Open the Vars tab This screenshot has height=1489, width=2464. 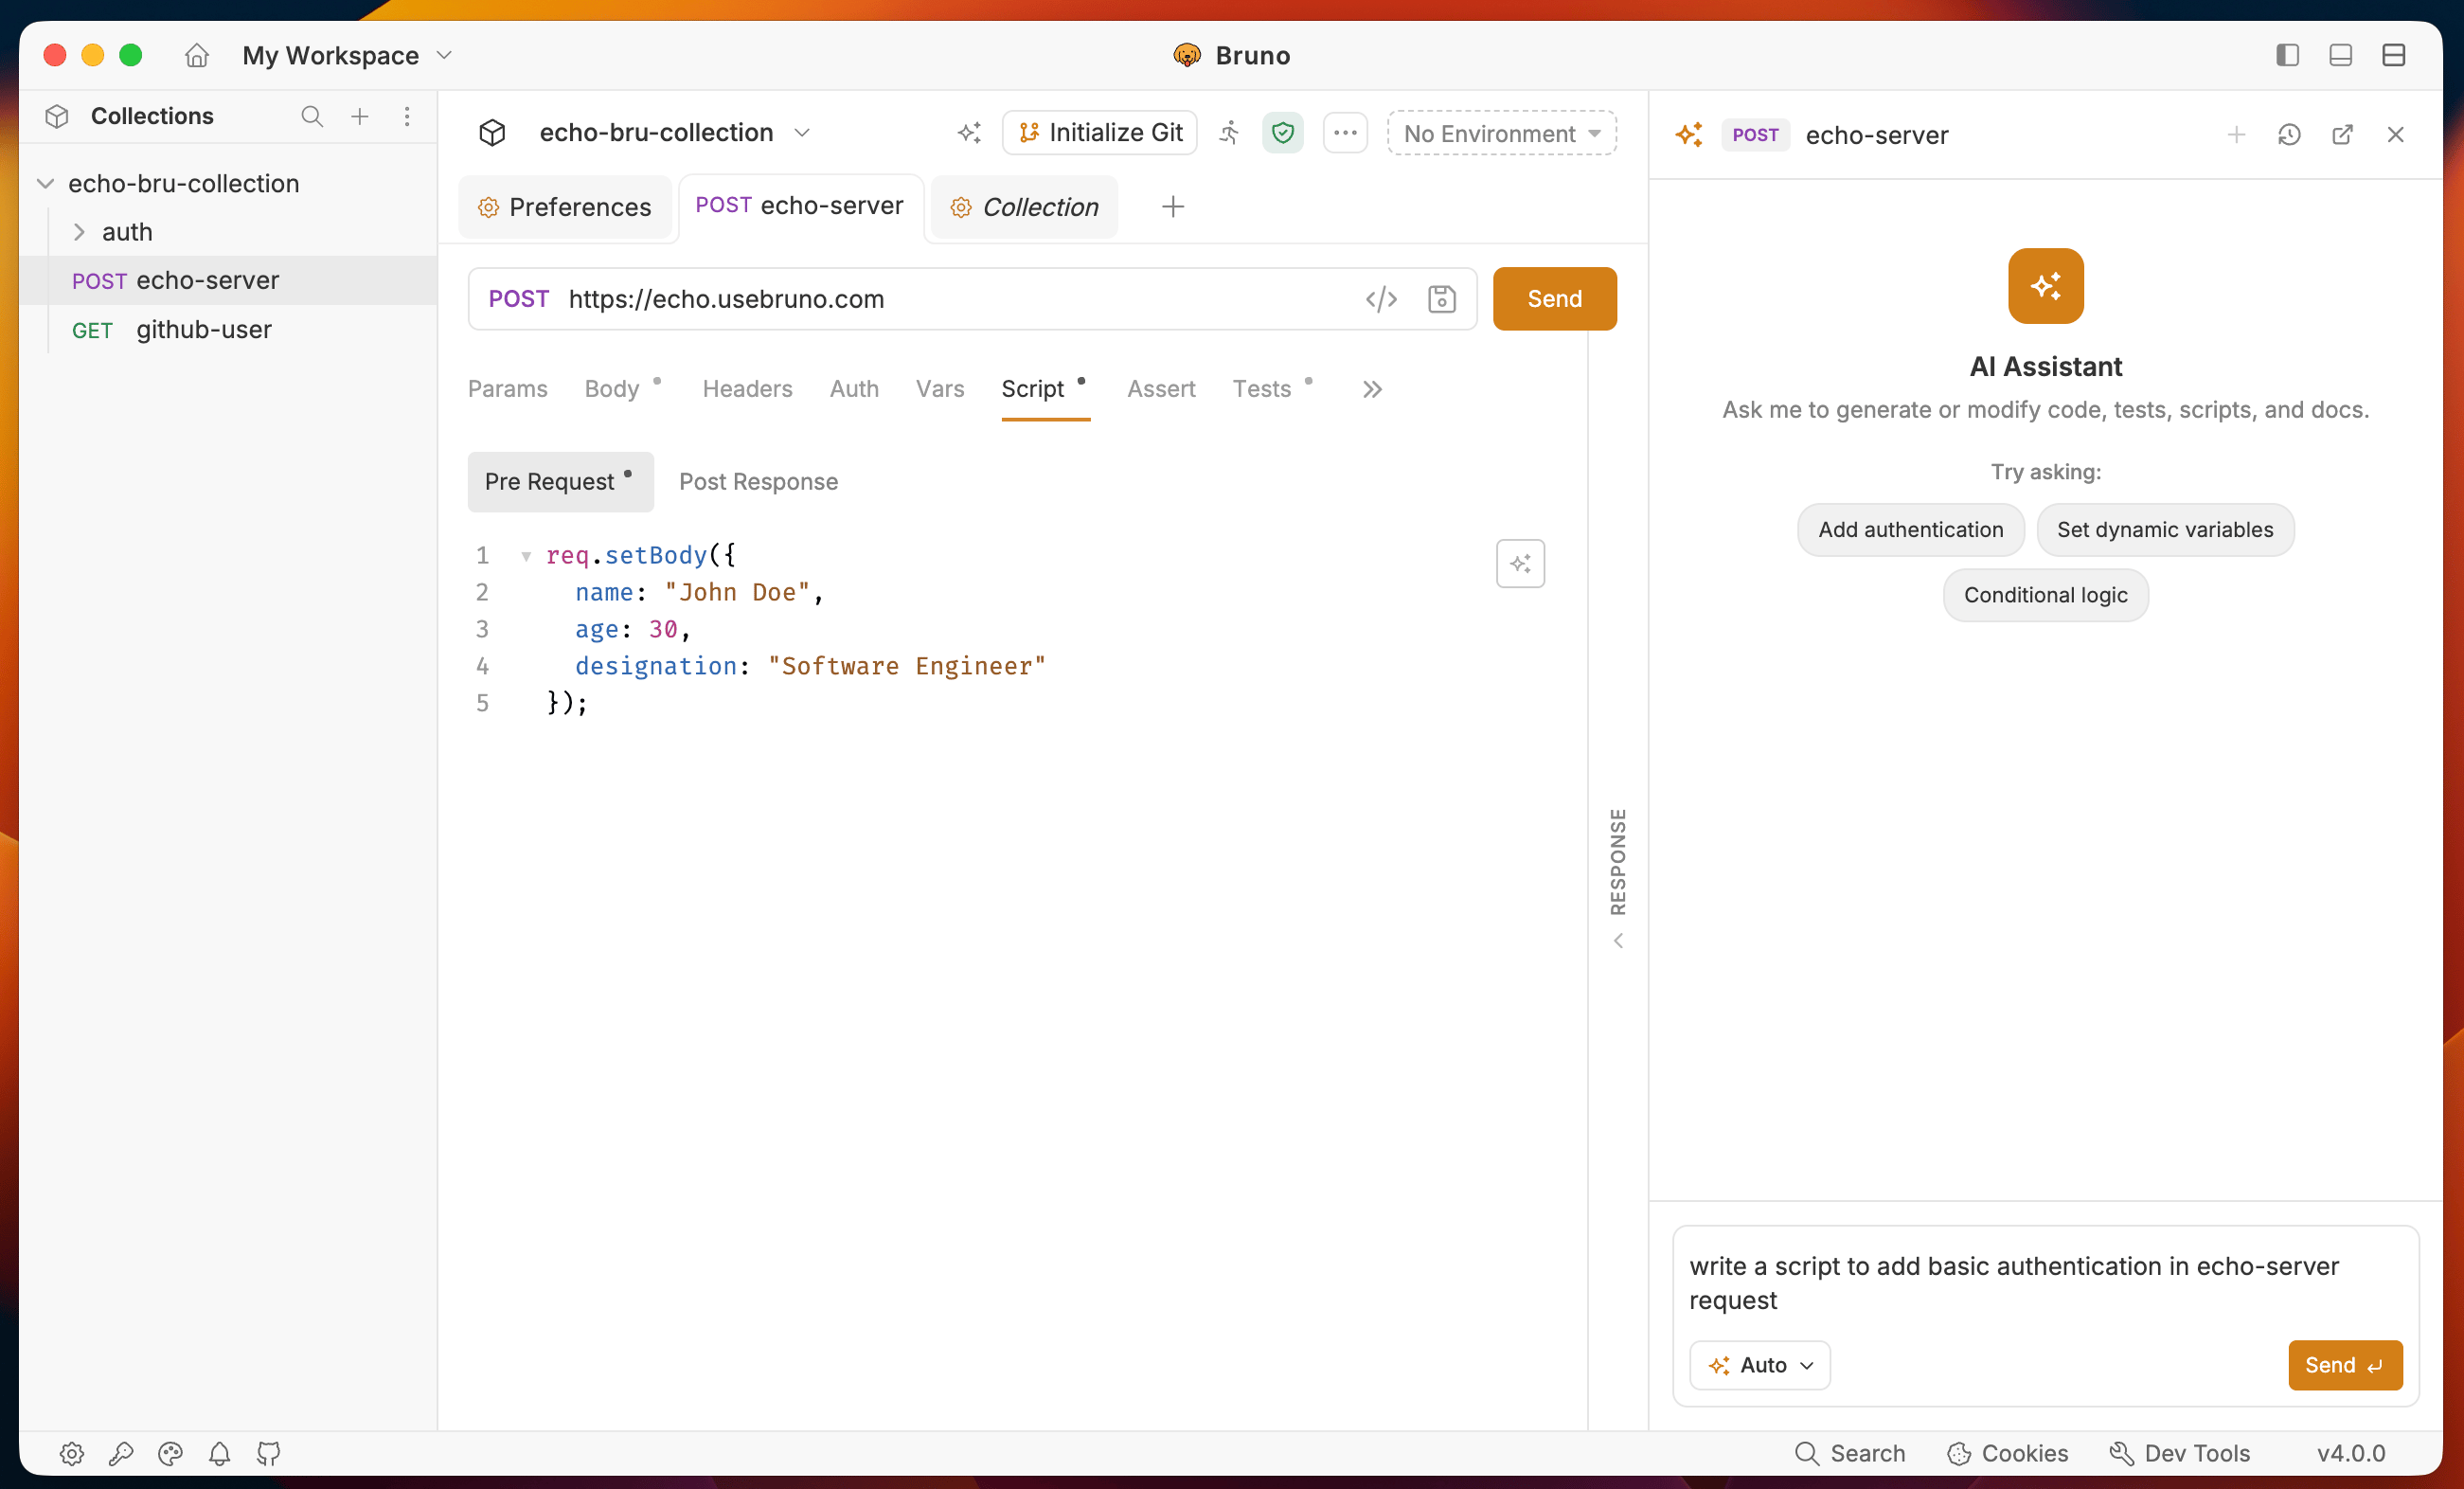940,389
